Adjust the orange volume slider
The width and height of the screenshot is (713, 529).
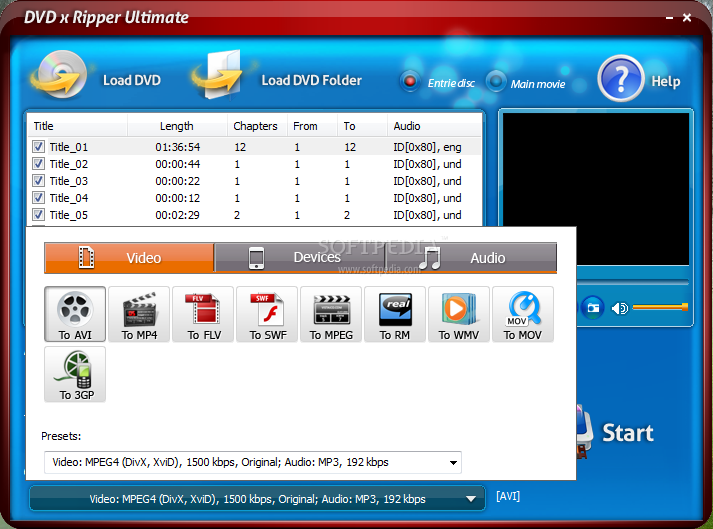(660, 307)
